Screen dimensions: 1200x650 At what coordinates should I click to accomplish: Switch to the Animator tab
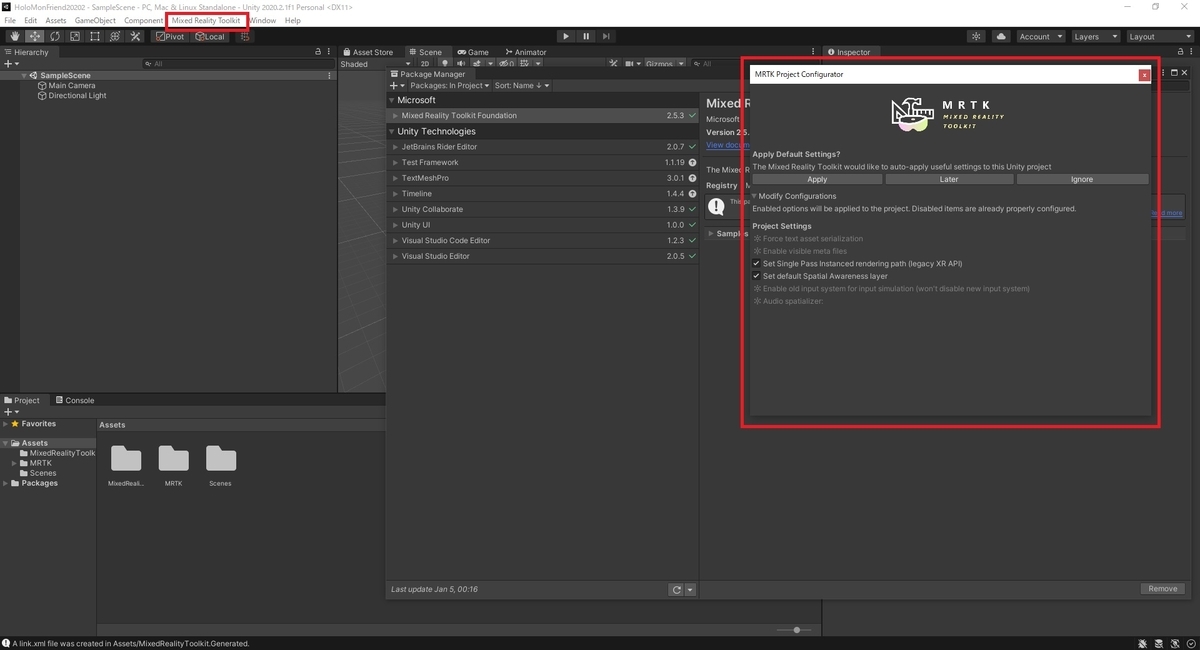click(525, 52)
